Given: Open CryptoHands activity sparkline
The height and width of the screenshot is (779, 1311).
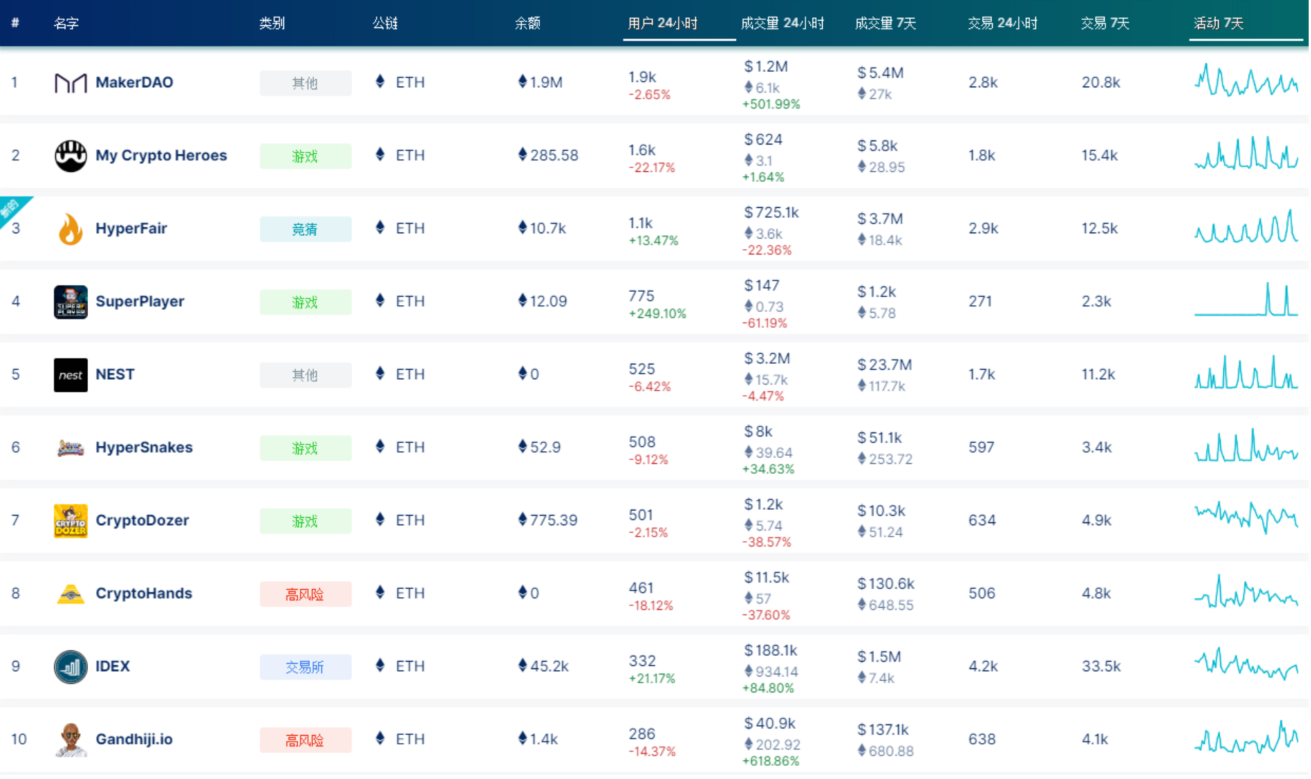Looking at the screenshot, I should pyautogui.click(x=1246, y=591).
